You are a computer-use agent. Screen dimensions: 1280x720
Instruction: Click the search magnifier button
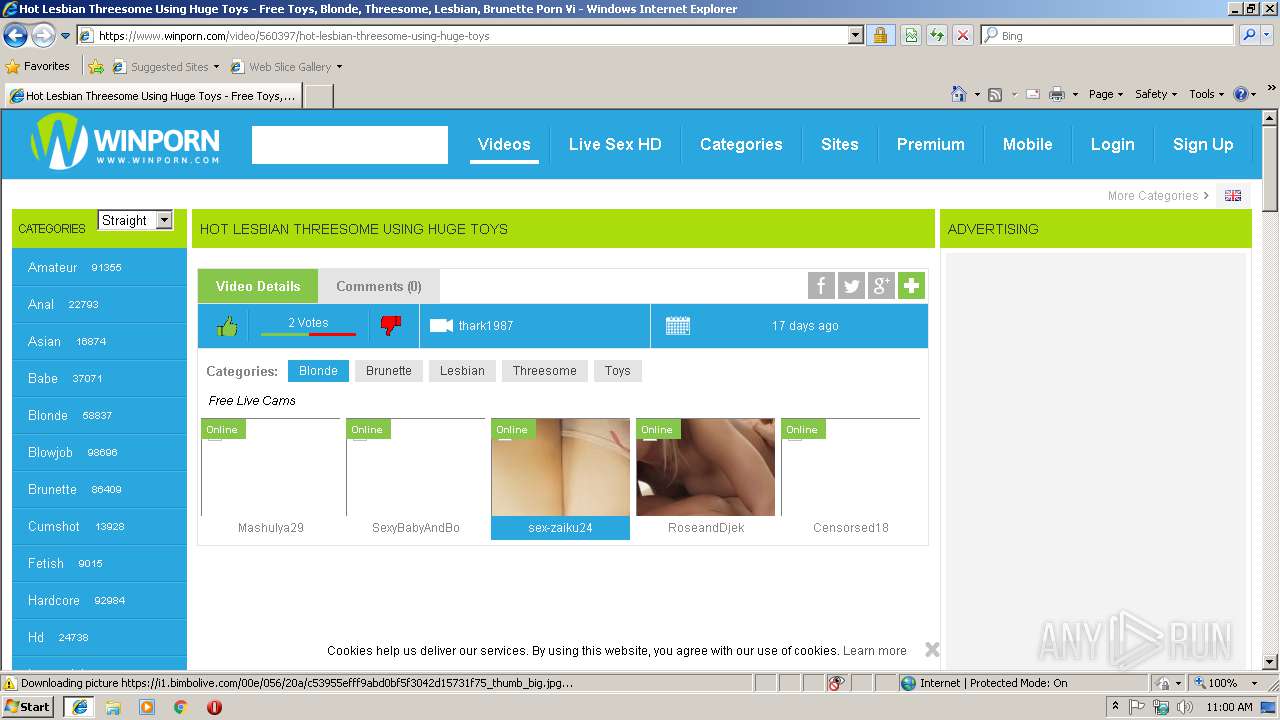click(x=1249, y=35)
